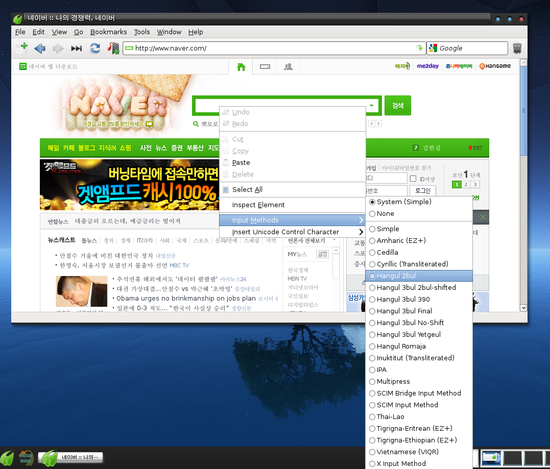The image size is (550, 469).
Task: Go back with the blue left arrow
Action: pyautogui.click(x=40, y=48)
